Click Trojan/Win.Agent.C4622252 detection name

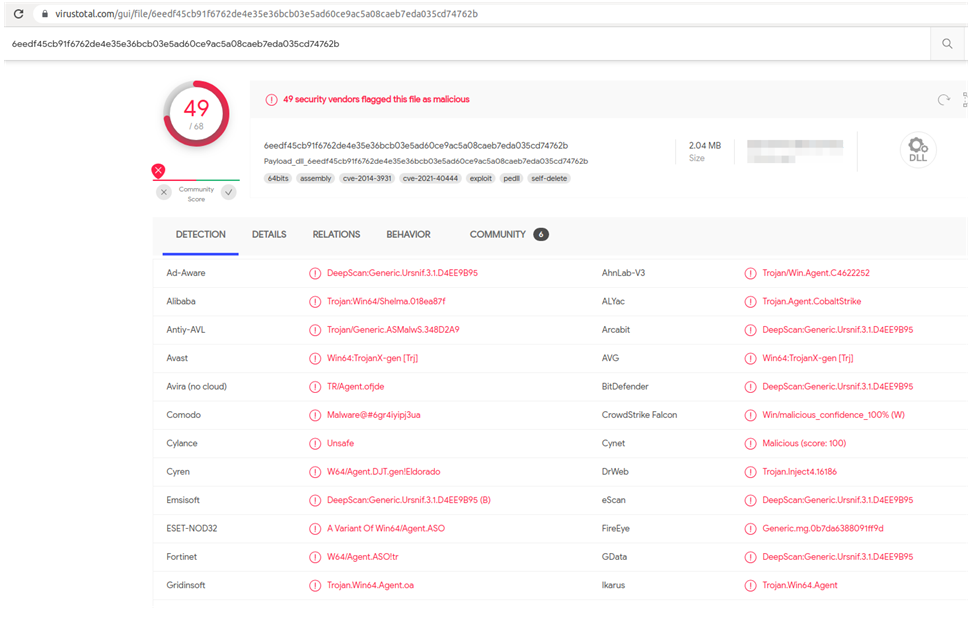[816, 273]
